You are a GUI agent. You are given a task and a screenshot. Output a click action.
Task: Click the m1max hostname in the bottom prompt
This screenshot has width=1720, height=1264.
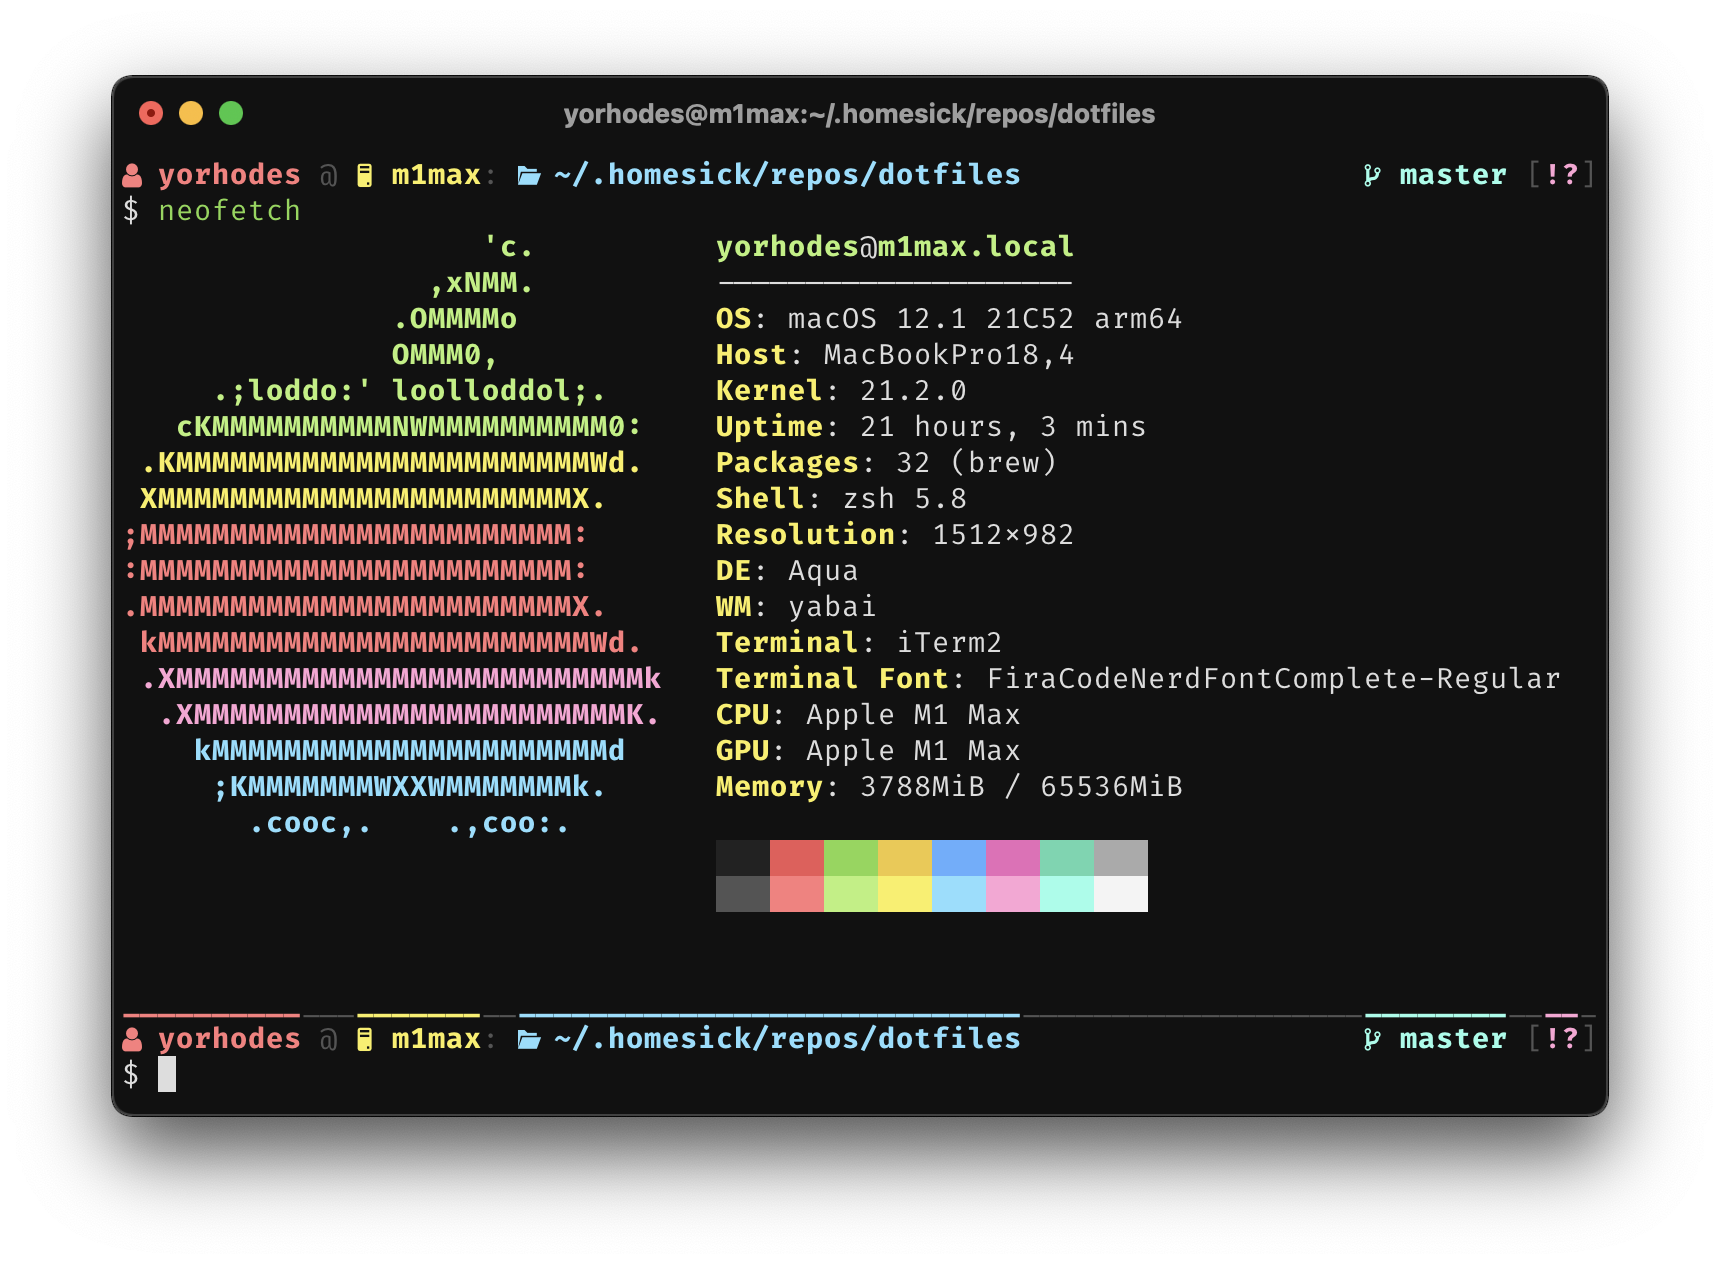(x=436, y=1039)
